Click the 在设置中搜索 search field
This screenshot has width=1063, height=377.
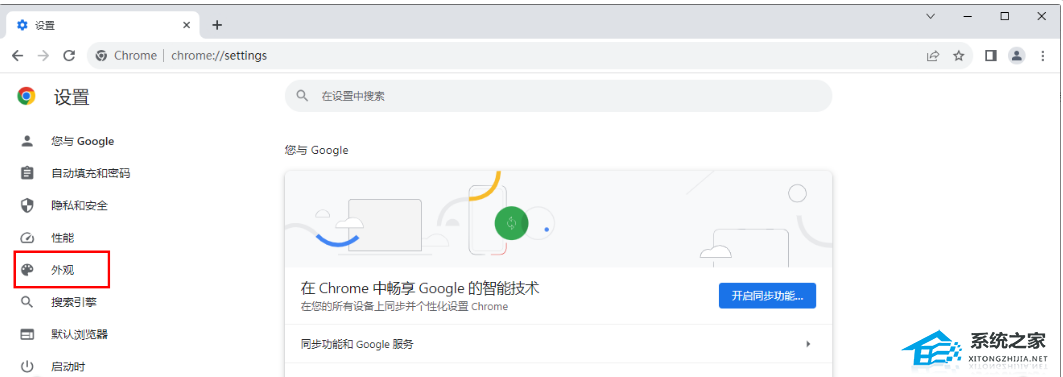click(x=558, y=96)
